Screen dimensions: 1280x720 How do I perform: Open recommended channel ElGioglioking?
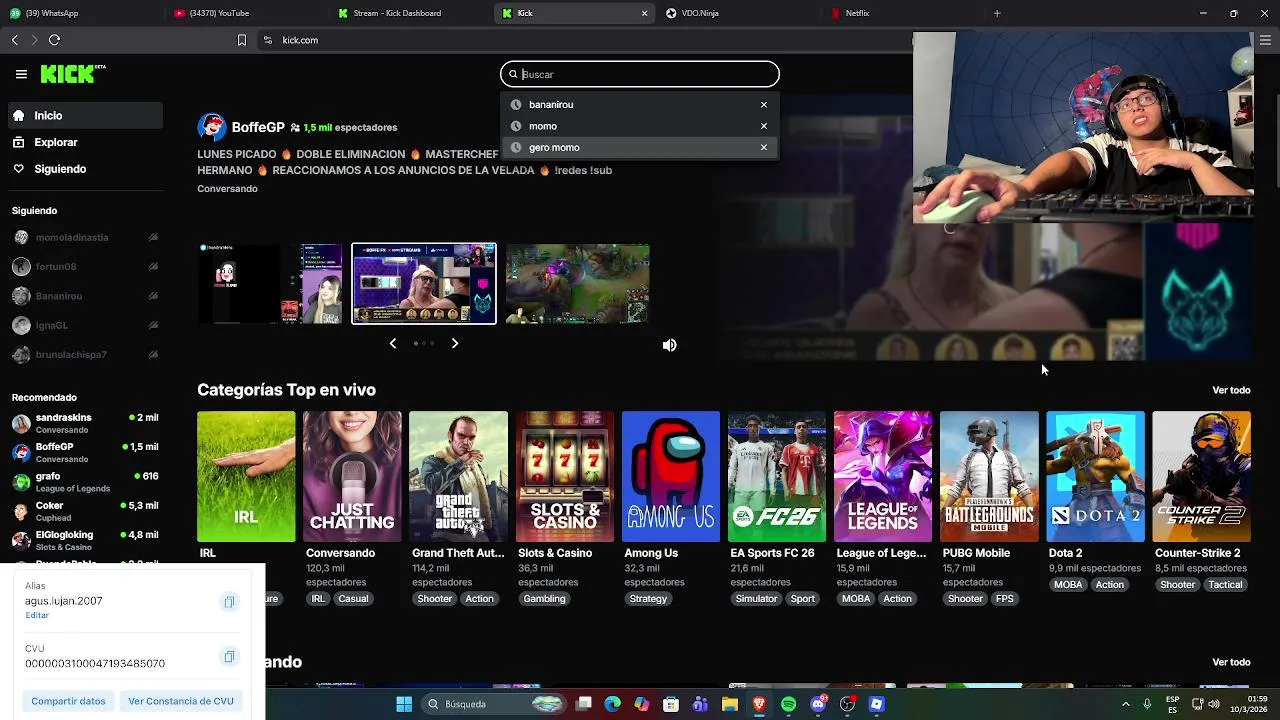click(x=85, y=540)
